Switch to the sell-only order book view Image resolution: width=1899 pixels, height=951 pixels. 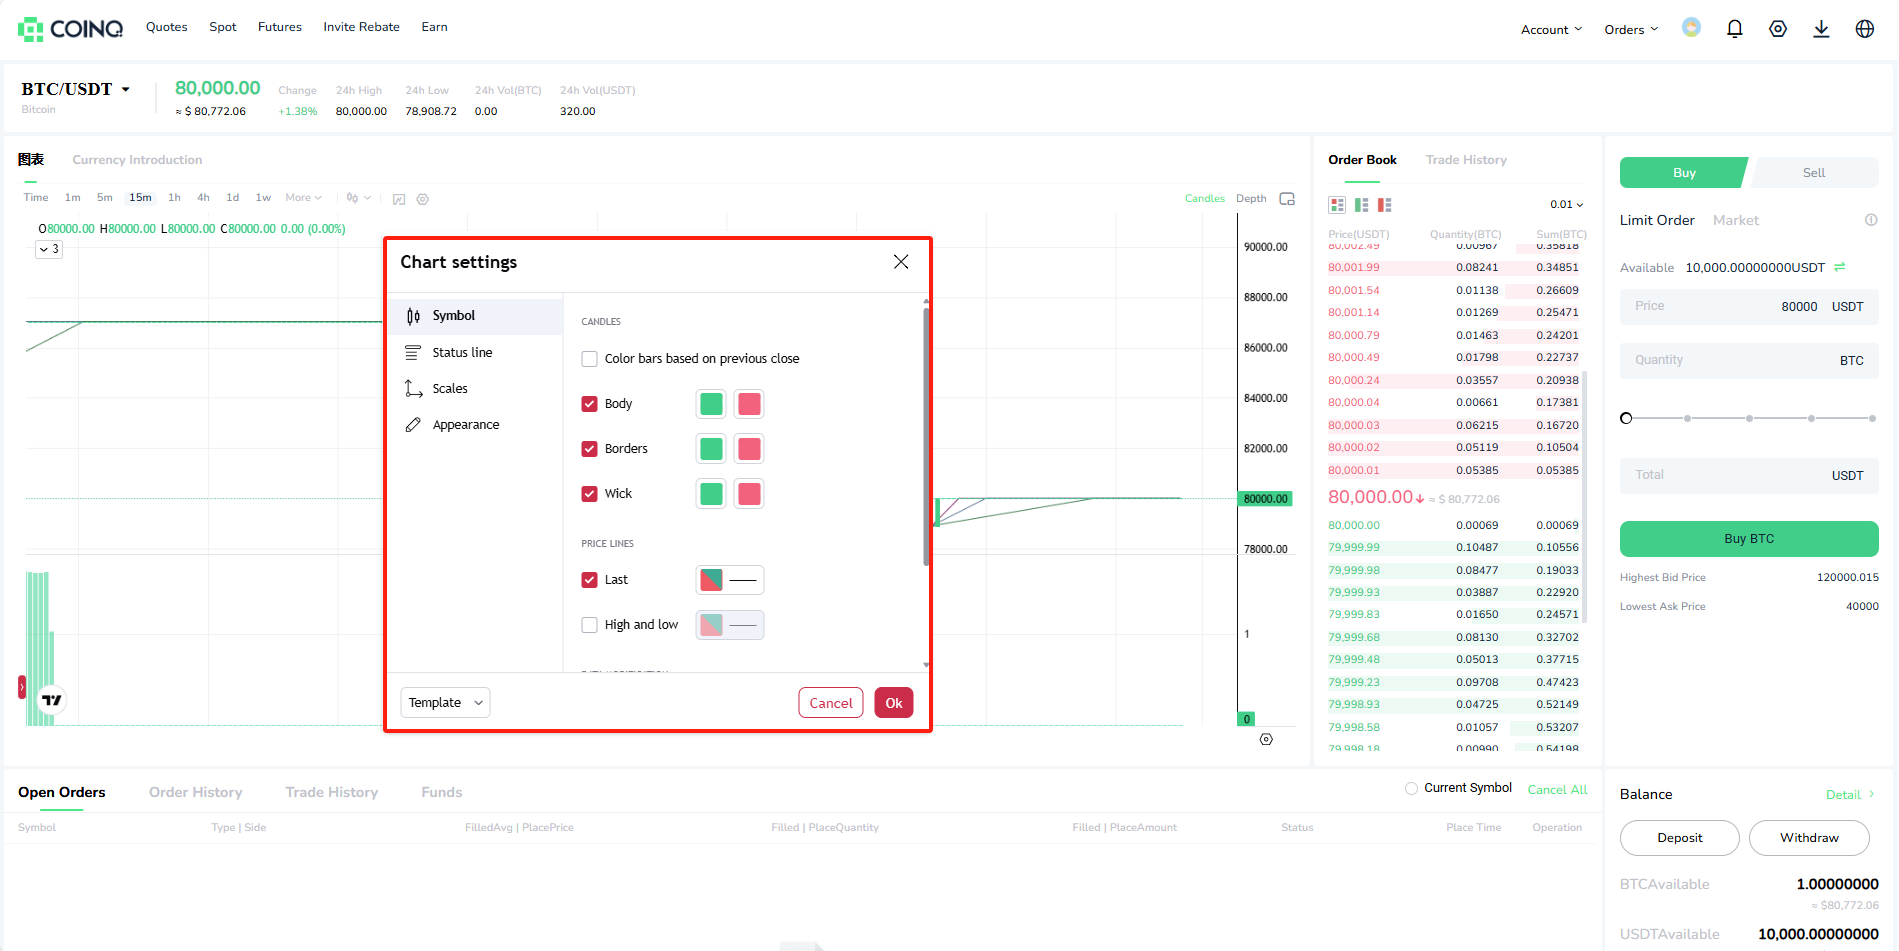coord(1384,204)
